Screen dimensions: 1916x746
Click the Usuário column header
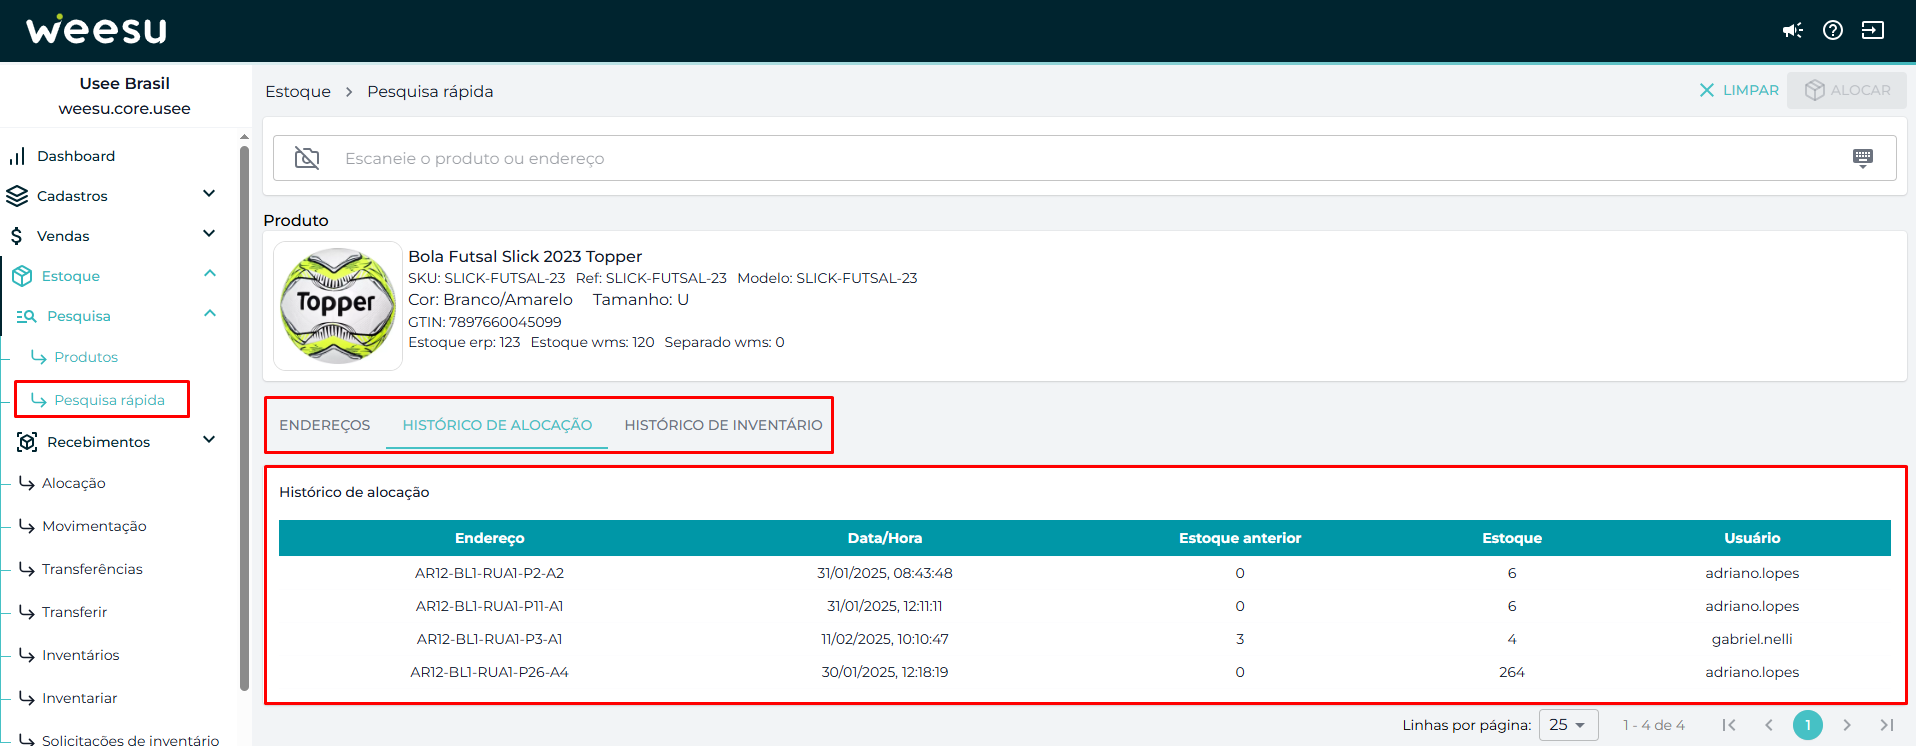tap(1752, 538)
